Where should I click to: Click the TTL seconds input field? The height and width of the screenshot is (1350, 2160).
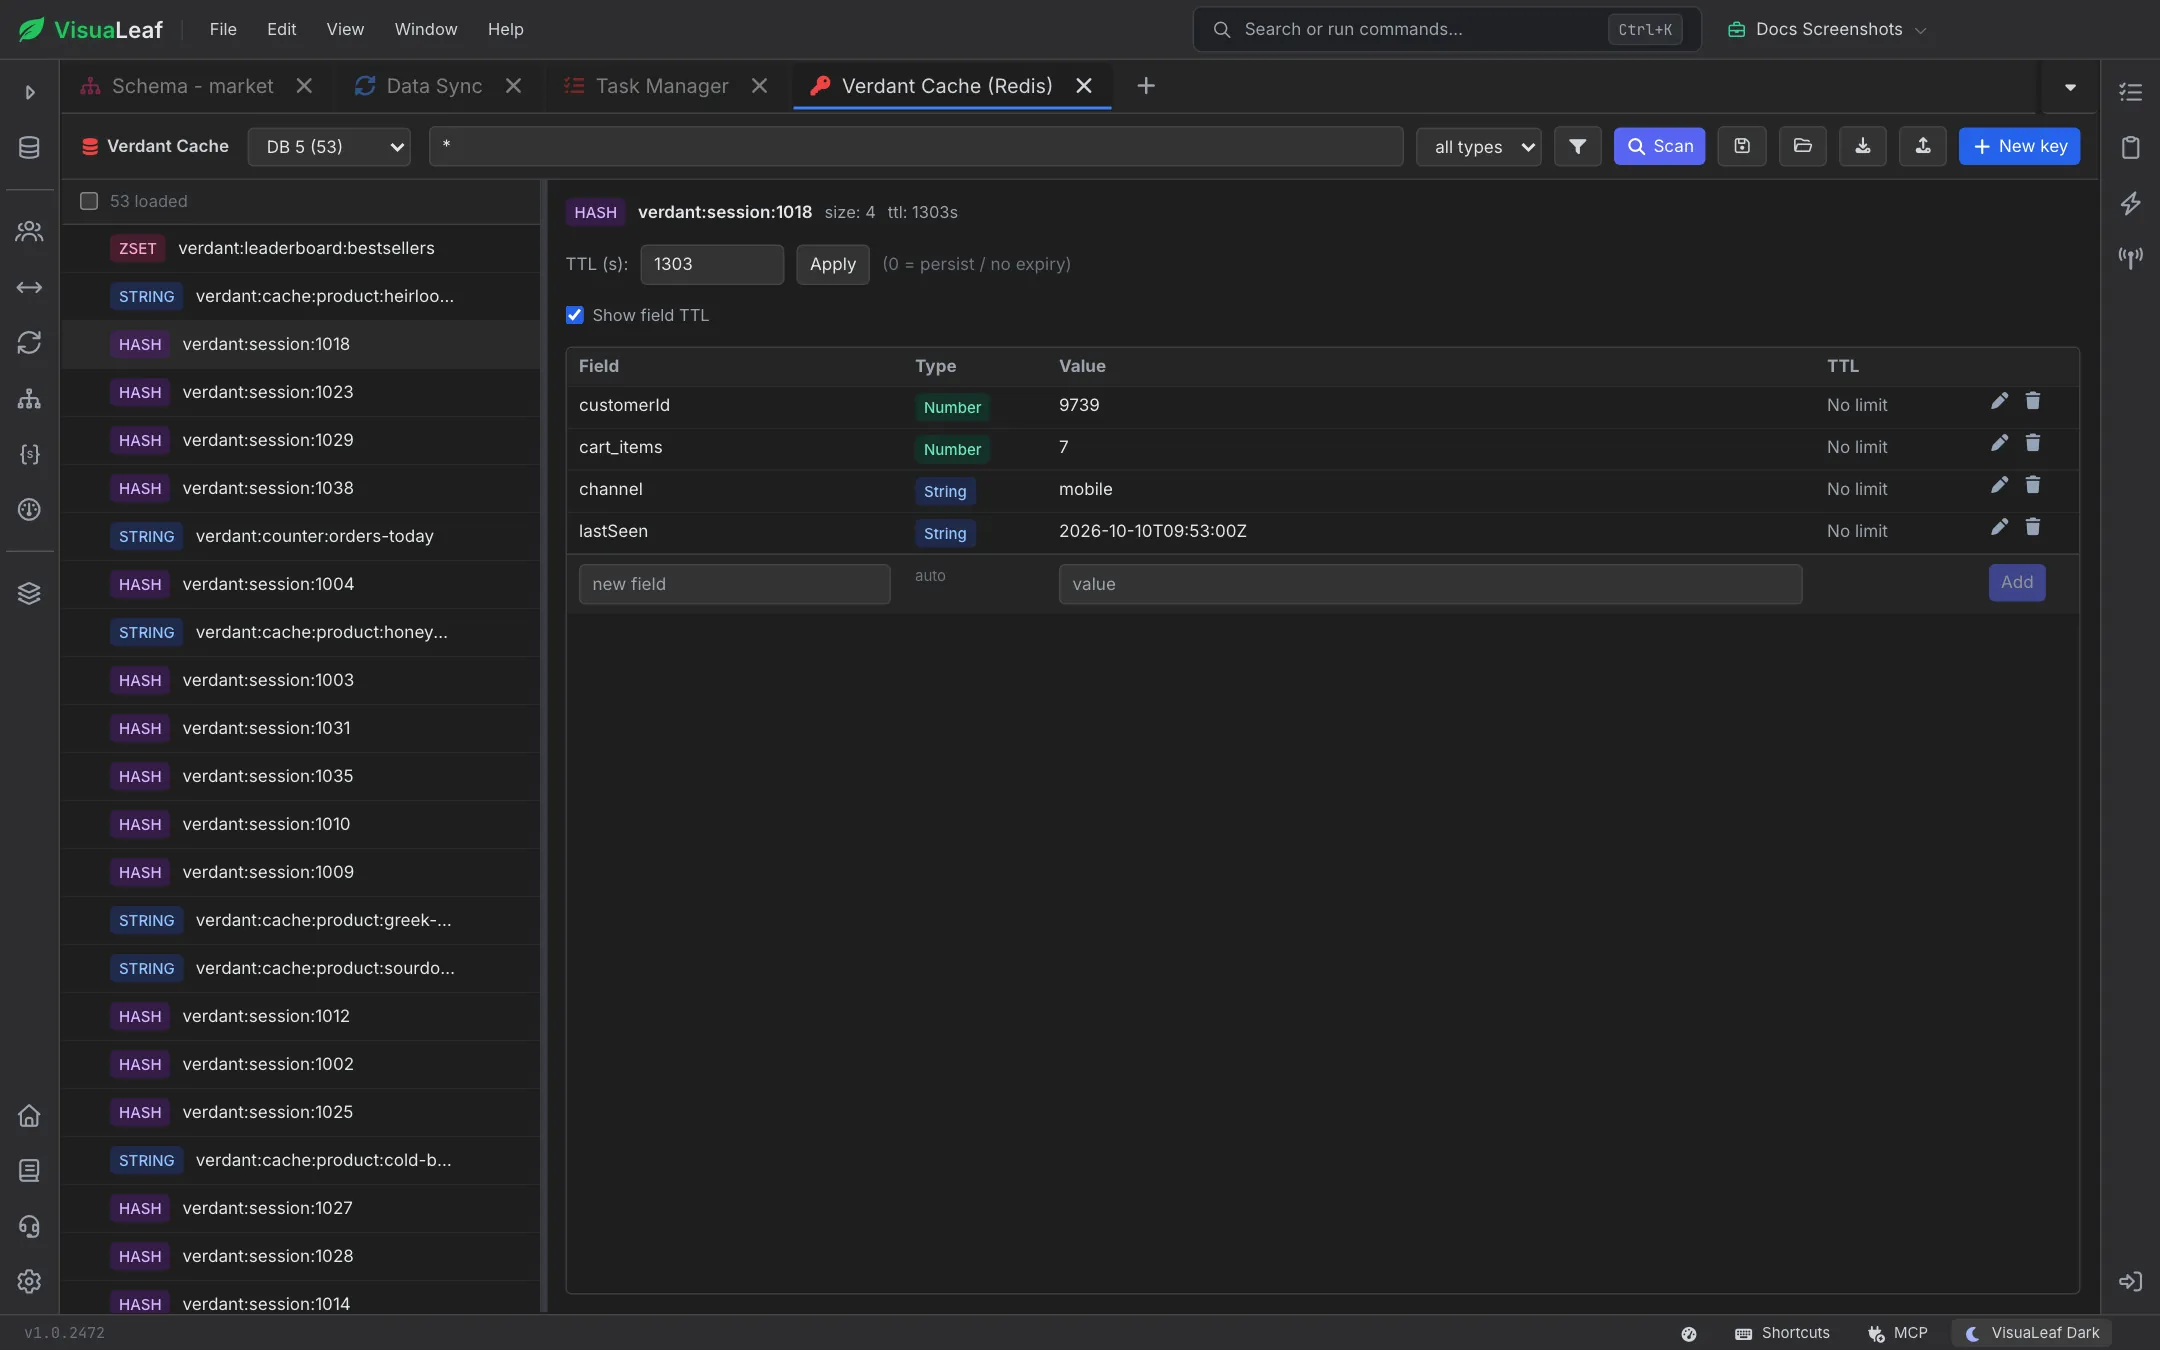tap(711, 264)
